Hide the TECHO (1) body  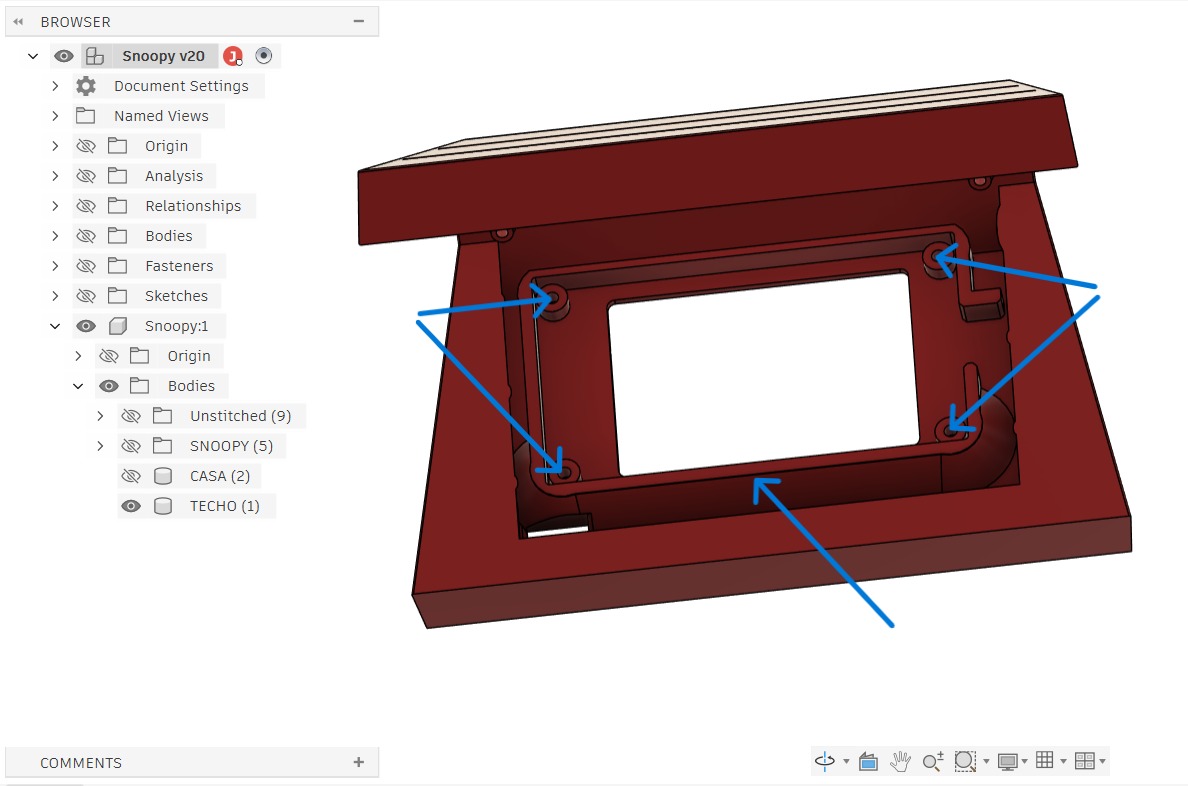pos(131,506)
